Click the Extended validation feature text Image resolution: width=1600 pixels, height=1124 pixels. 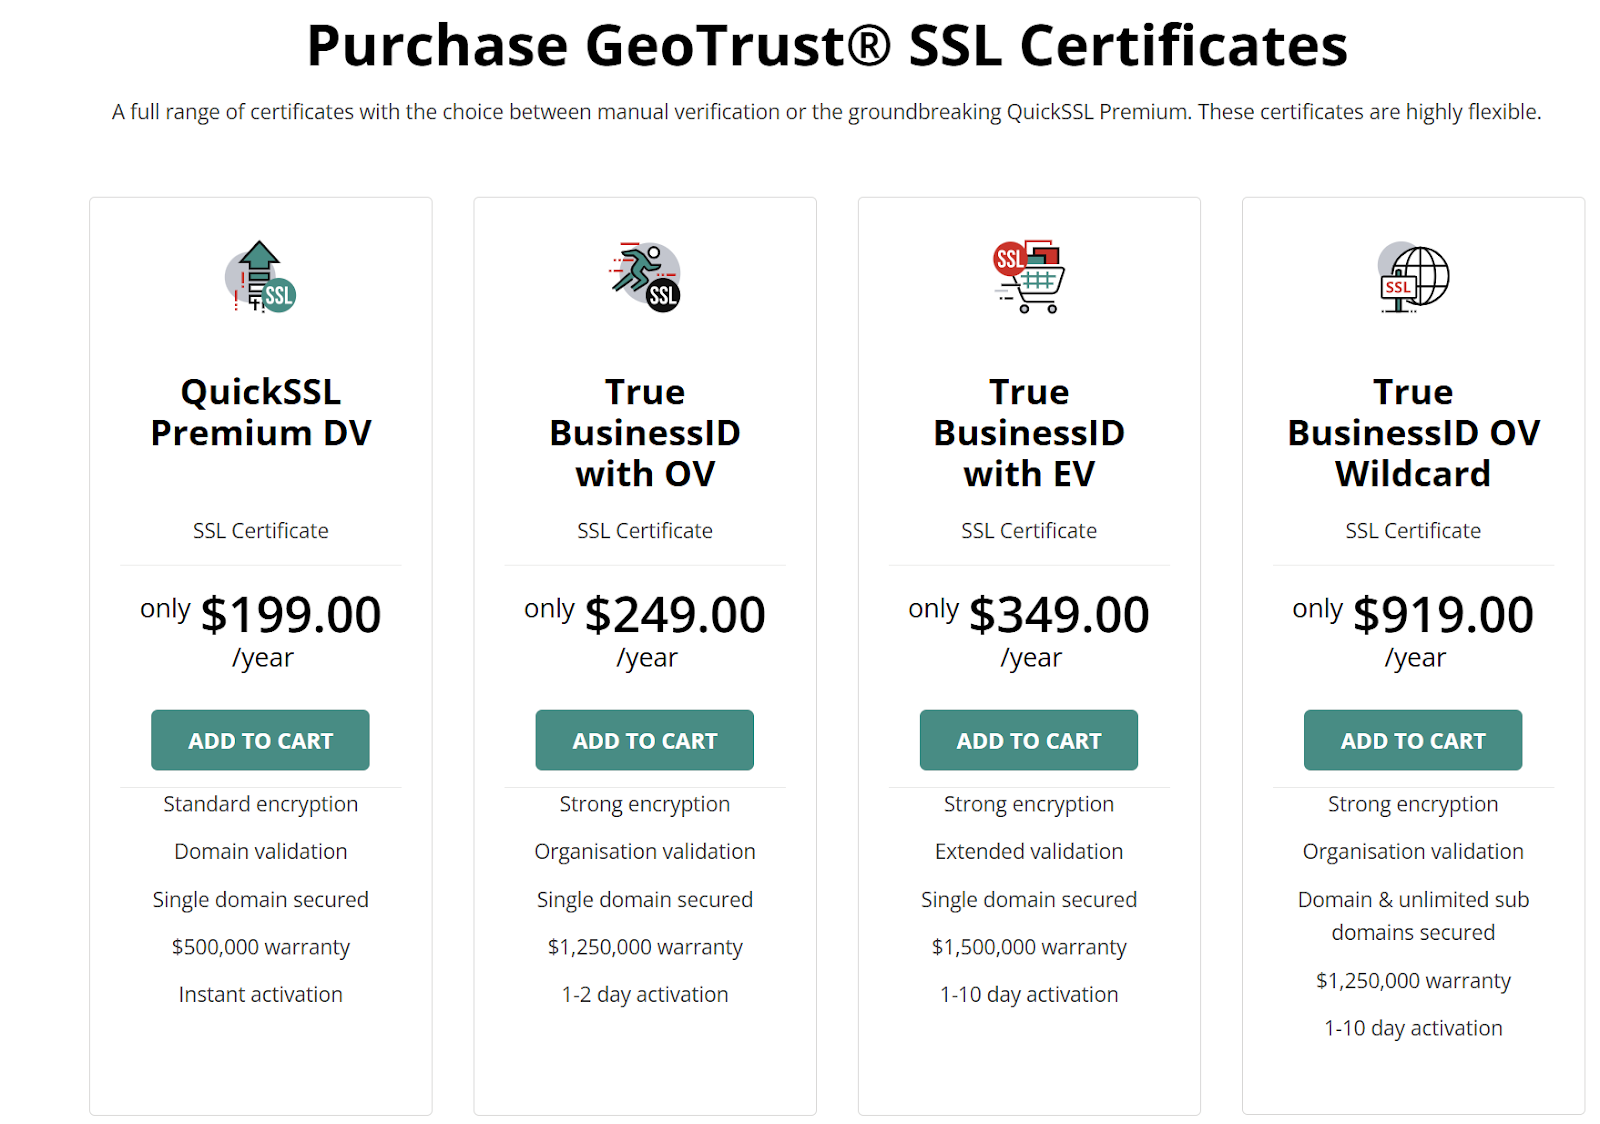coord(1029,852)
